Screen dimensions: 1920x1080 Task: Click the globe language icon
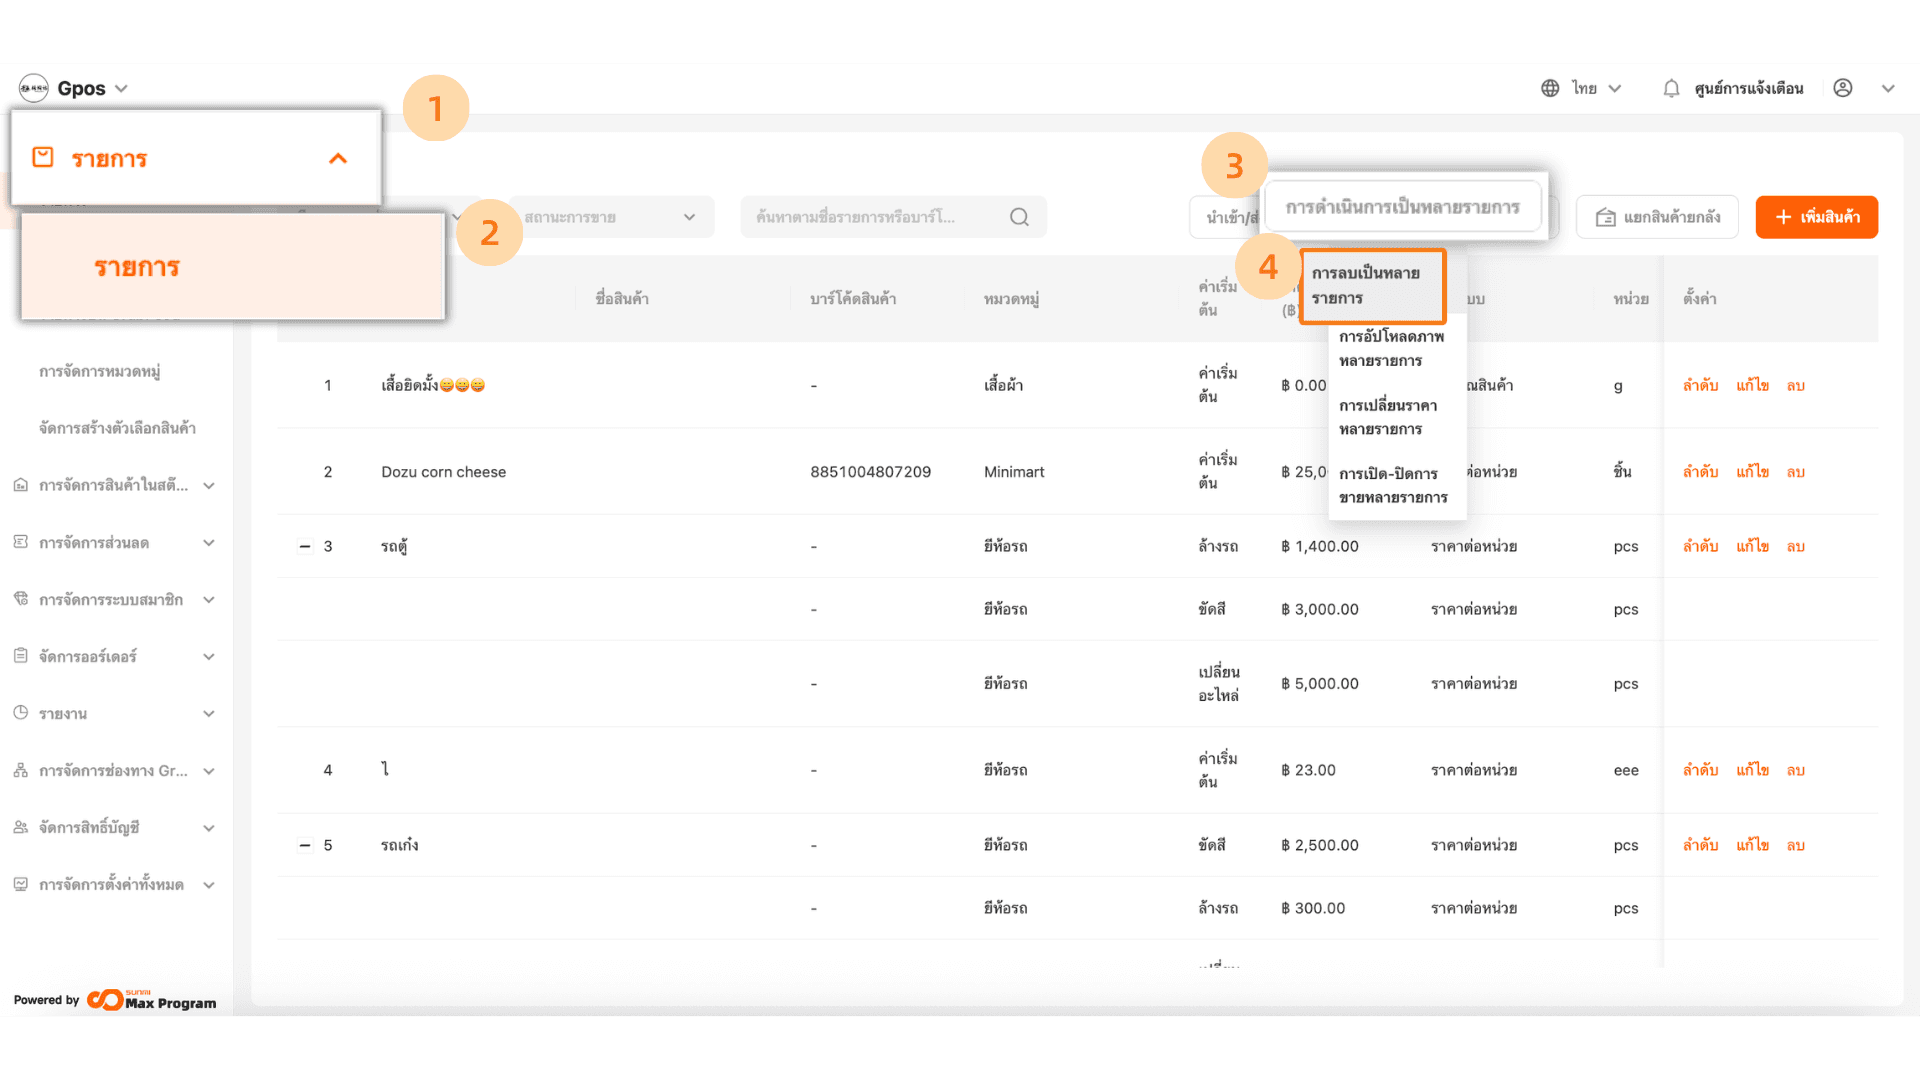pos(1550,88)
